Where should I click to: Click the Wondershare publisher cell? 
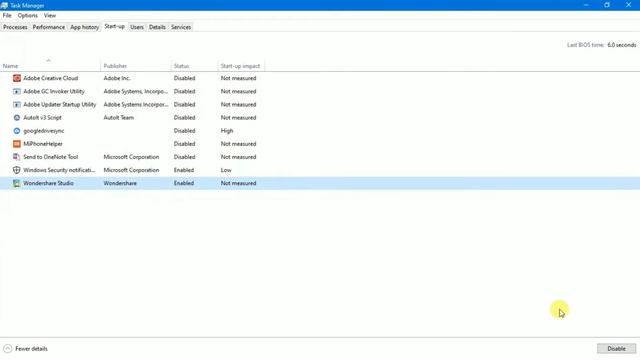click(x=120, y=183)
